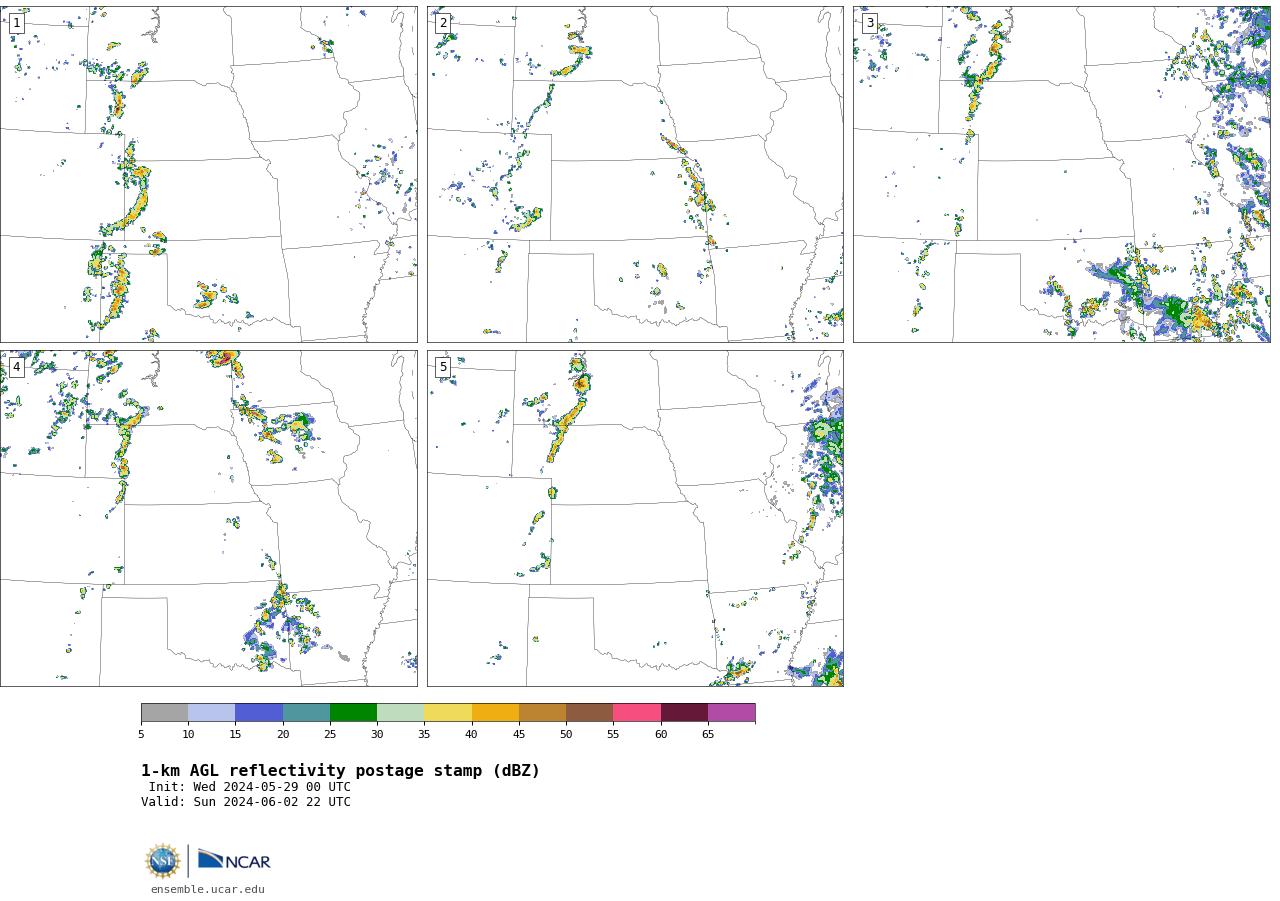Click the panel number 2 label
This screenshot has height=901, width=1280.
click(x=443, y=23)
